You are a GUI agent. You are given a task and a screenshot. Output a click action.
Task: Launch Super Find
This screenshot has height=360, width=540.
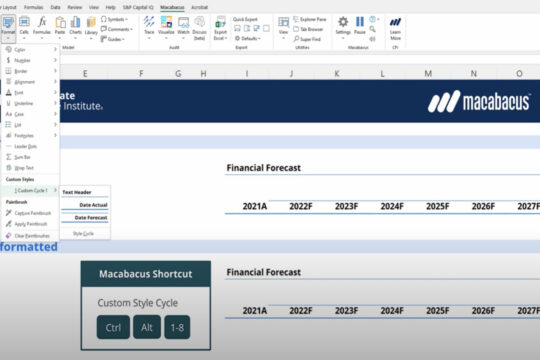(307, 39)
